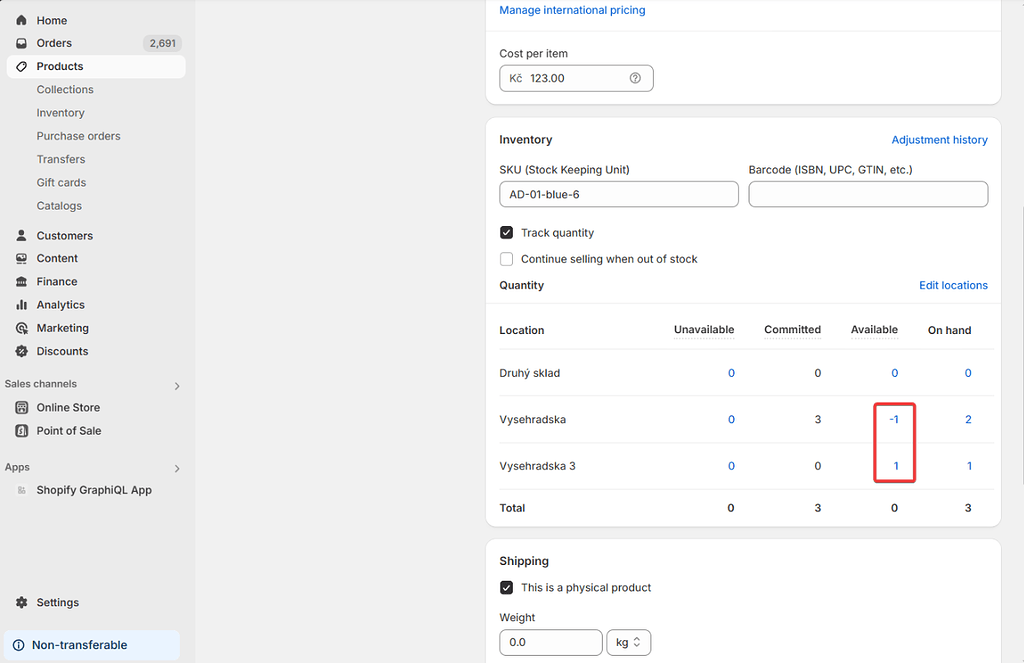The height and width of the screenshot is (663, 1024).
Task: Open the weight unit kg selector
Action: coord(628,642)
